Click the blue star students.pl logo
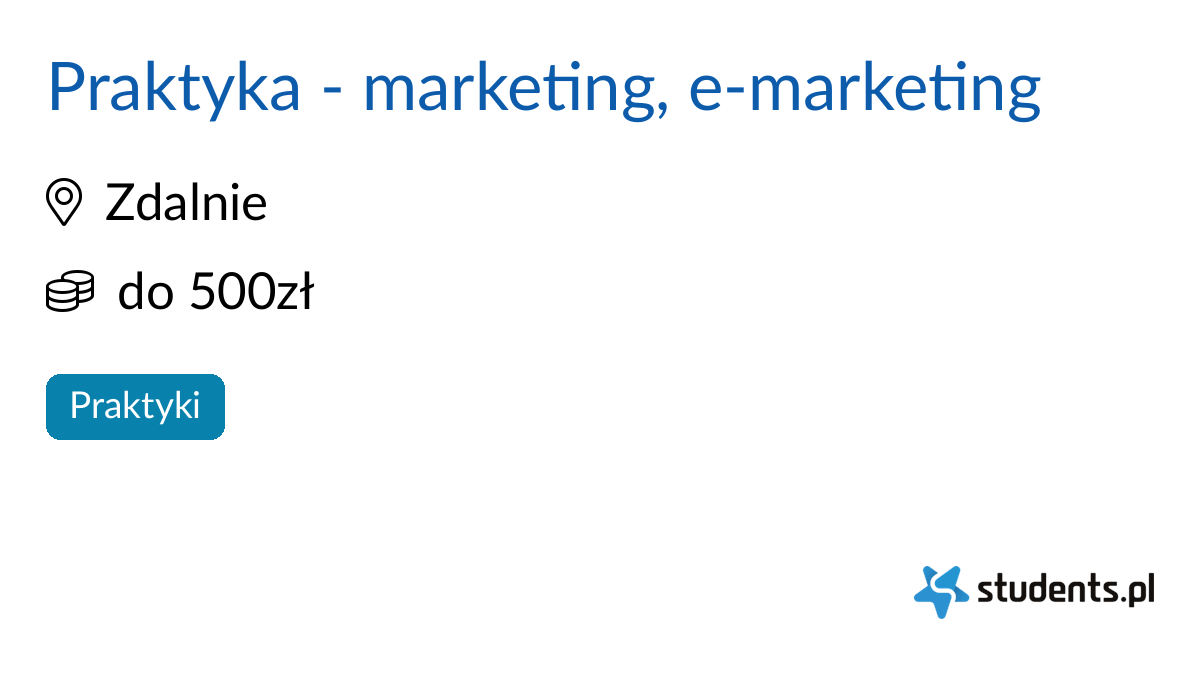This screenshot has width=1200, height=675. click(x=940, y=591)
